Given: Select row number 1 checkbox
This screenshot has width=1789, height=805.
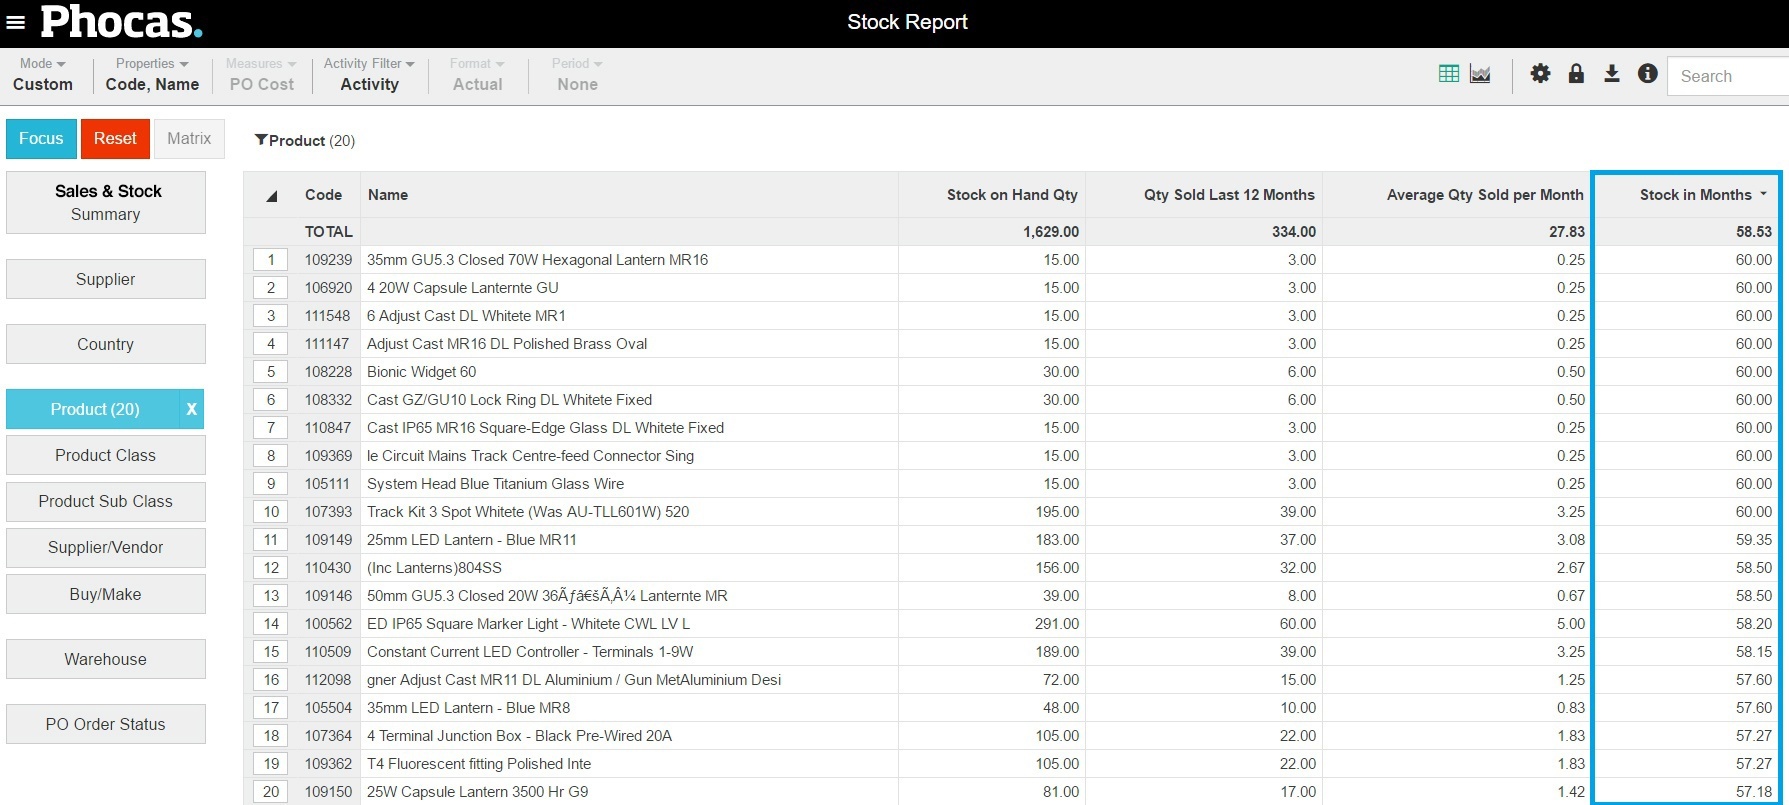Looking at the screenshot, I should (270, 260).
